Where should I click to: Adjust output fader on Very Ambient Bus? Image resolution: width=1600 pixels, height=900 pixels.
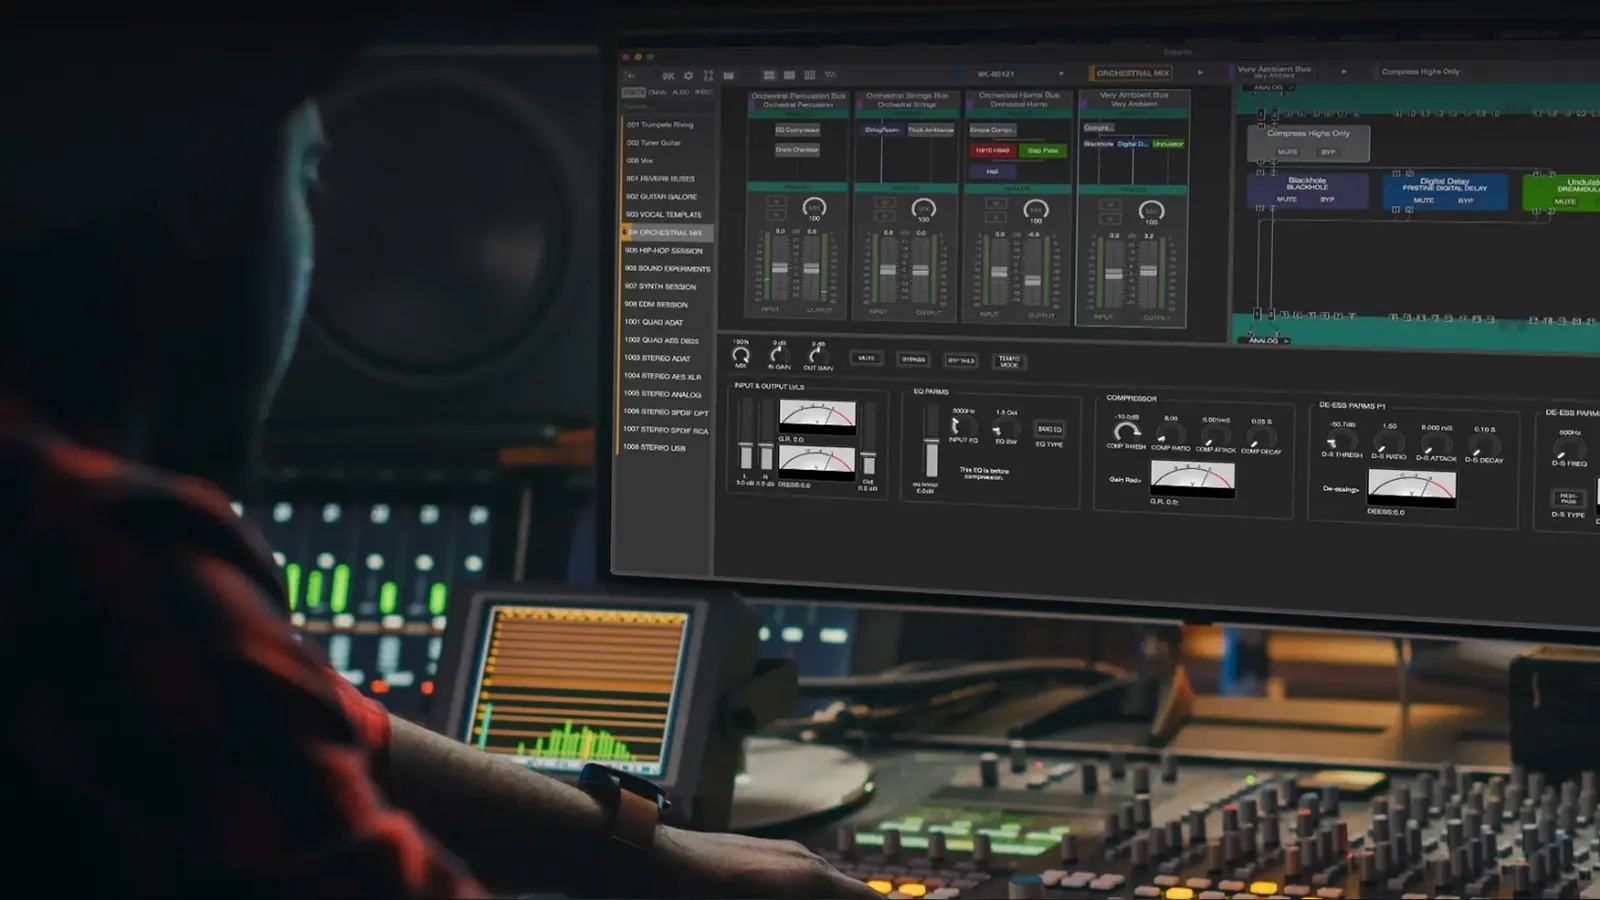1149,272
